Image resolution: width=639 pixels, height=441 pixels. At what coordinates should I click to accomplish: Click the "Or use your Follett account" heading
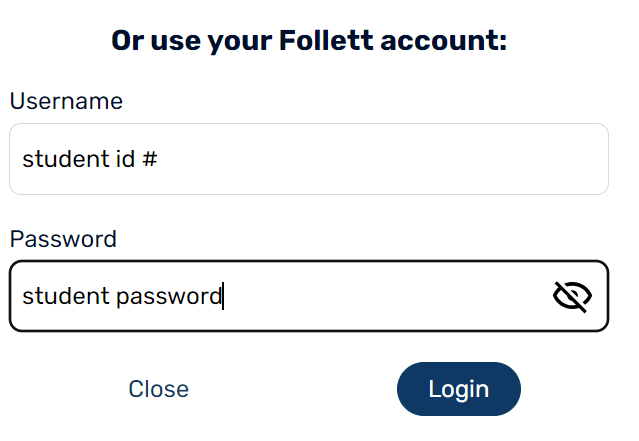point(309,41)
